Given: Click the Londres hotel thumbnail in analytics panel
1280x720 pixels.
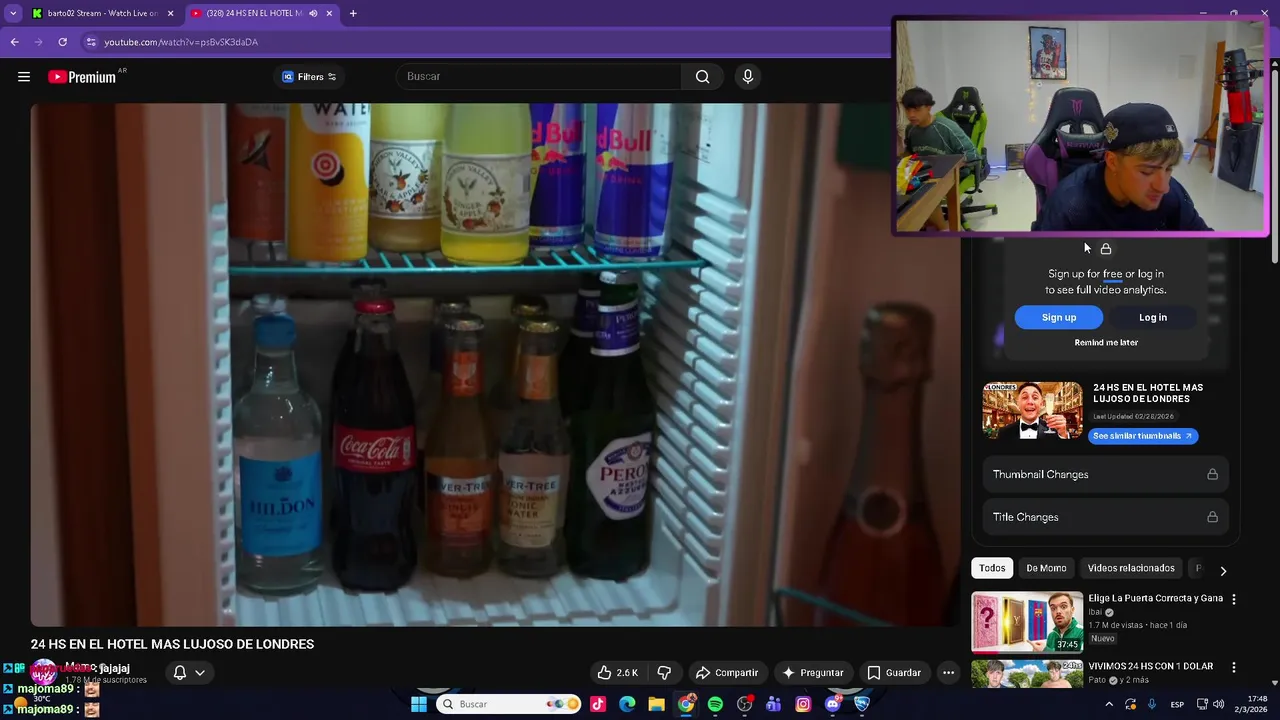Looking at the screenshot, I should point(1032,410).
